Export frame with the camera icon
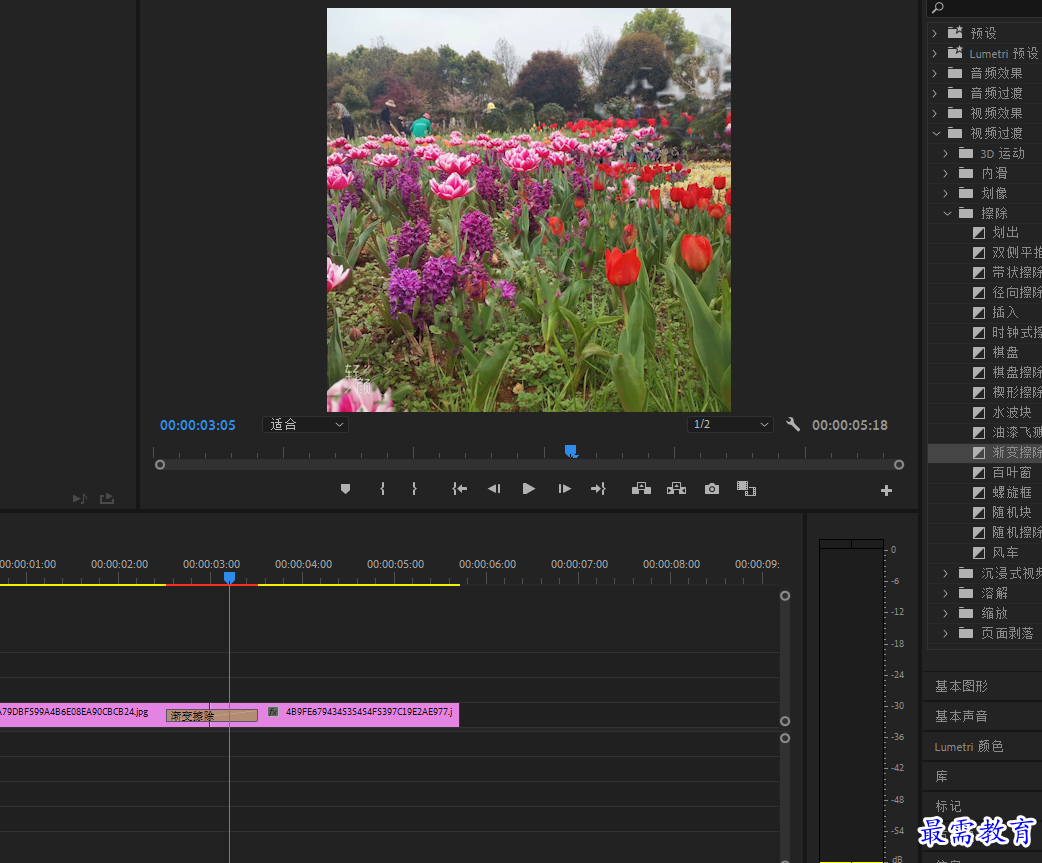Viewport: 1042px width, 863px height. click(x=712, y=489)
